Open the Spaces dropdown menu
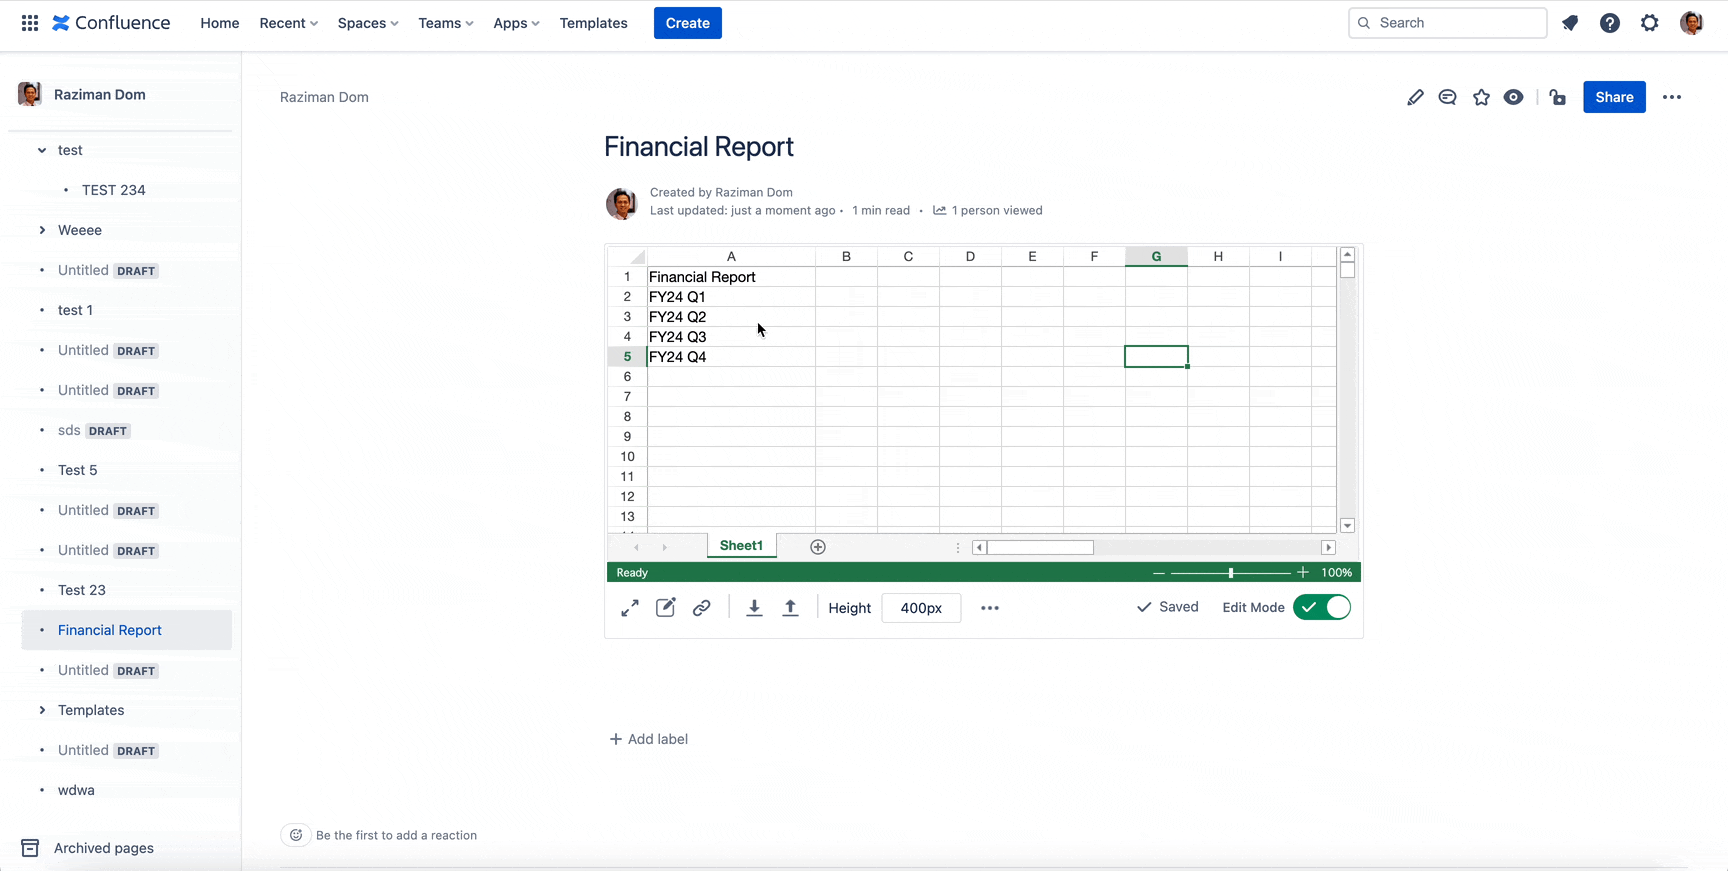Screen dimensions: 1728x871 click(367, 23)
